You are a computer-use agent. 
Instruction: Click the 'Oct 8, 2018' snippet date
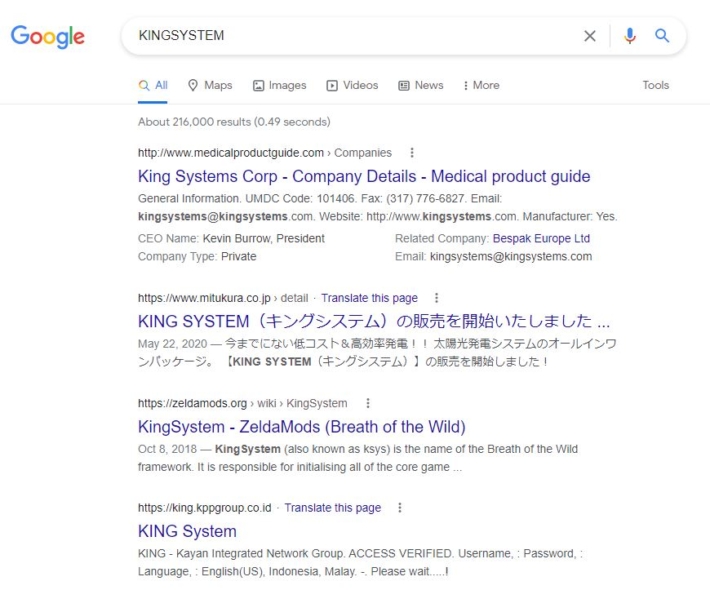[168, 449]
